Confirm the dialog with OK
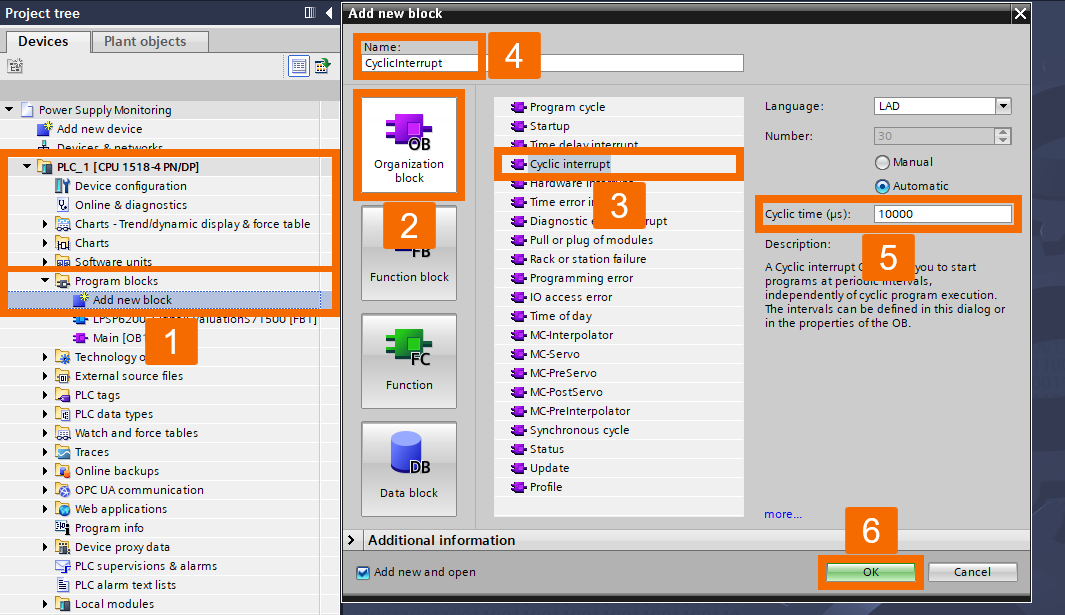The image size is (1065, 615). click(x=871, y=572)
